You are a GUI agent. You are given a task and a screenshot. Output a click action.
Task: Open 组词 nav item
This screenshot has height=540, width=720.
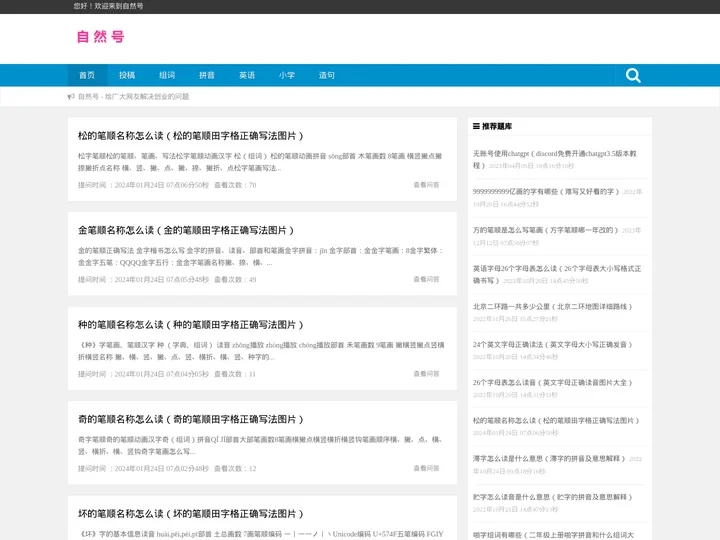click(167, 75)
